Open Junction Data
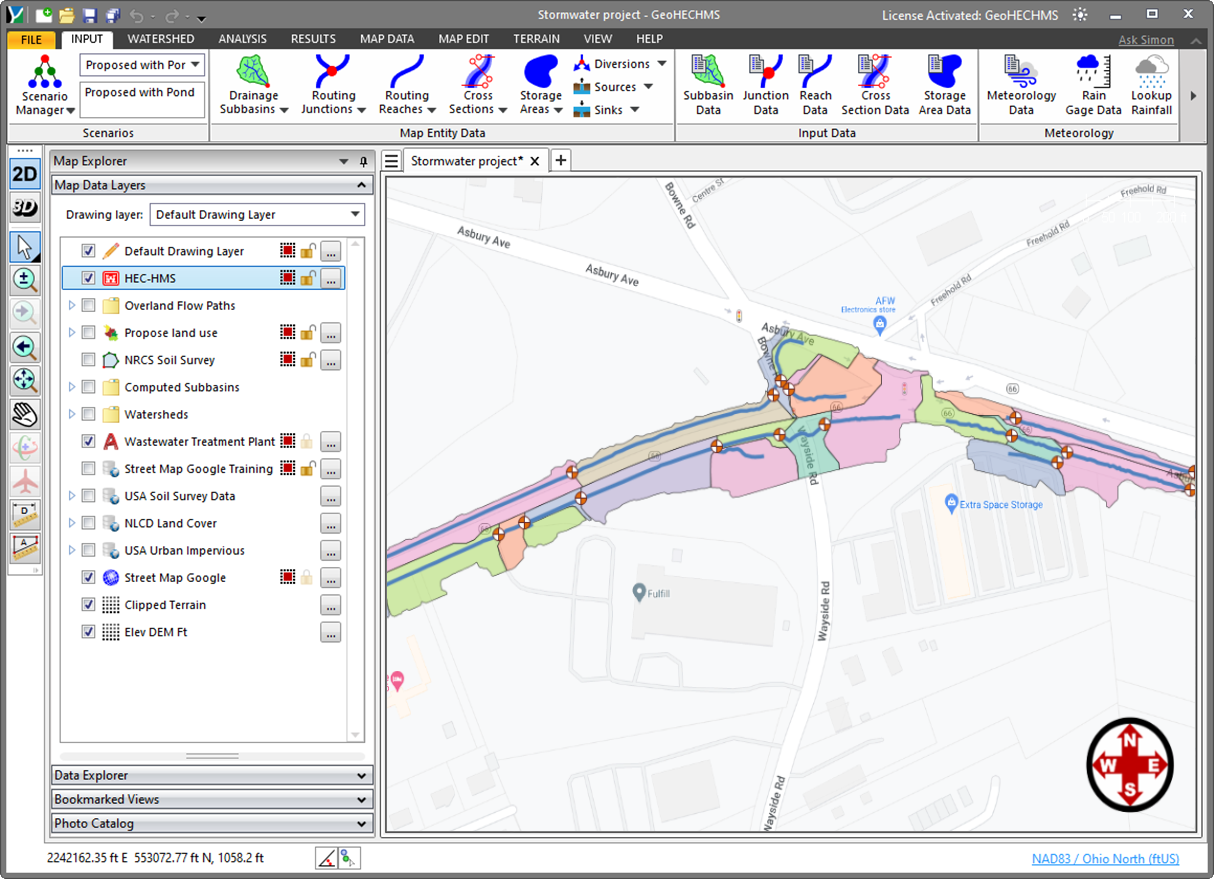 pyautogui.click(x=766, y=86)
